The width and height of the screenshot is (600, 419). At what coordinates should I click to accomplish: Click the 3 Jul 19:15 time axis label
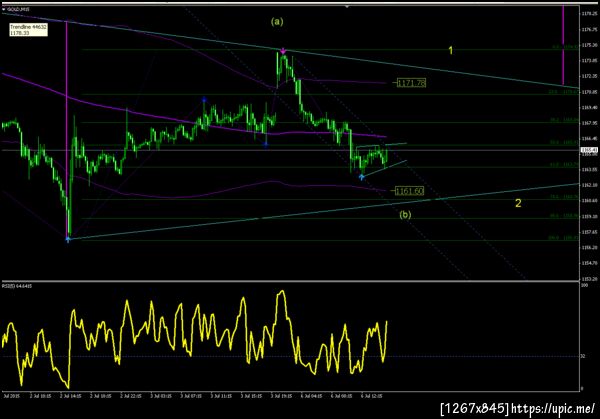click(281, 396)
